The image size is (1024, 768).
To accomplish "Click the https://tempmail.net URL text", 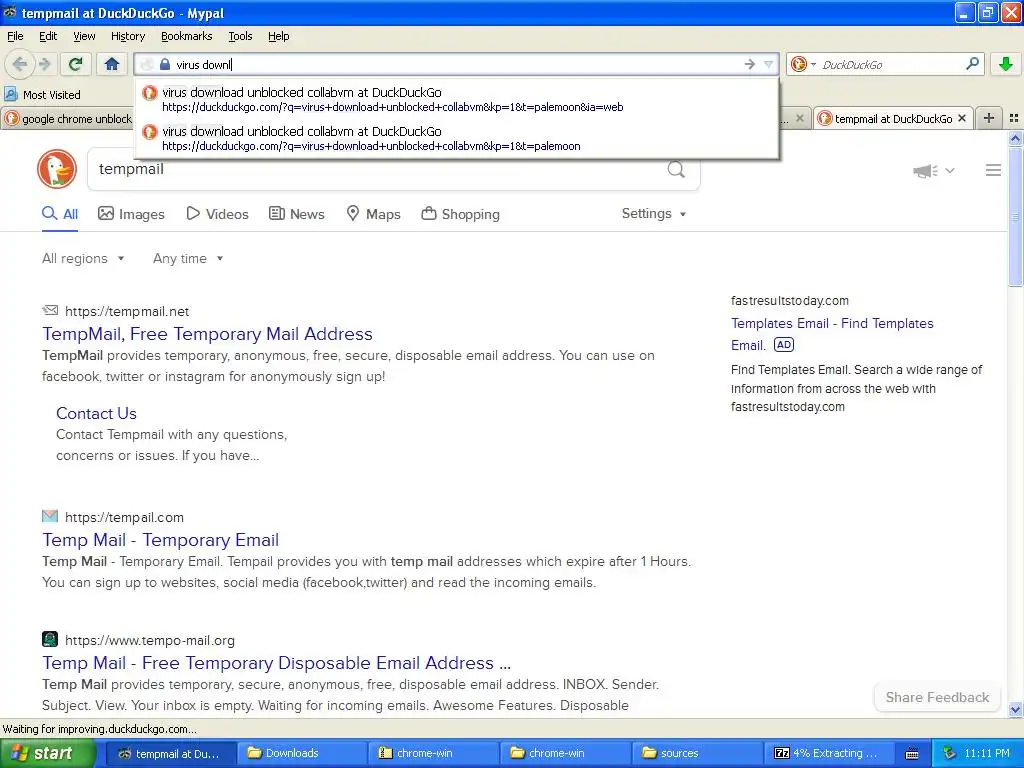I will tap(127, 312).
